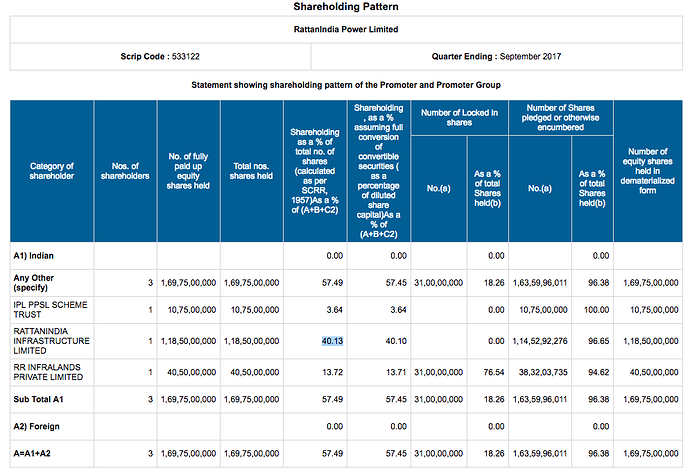690x471 pixels.
Task: Click 100.00 pledged percent in IPL PPSL row
Action: click(x=596, y=310)
